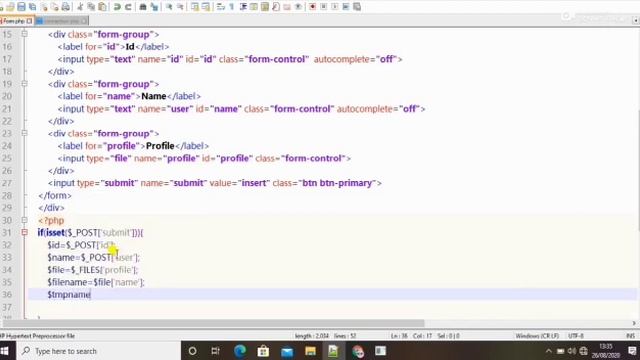640x360 pixels.
Task: Click the Save All toolbar icon
Action: 32,7
